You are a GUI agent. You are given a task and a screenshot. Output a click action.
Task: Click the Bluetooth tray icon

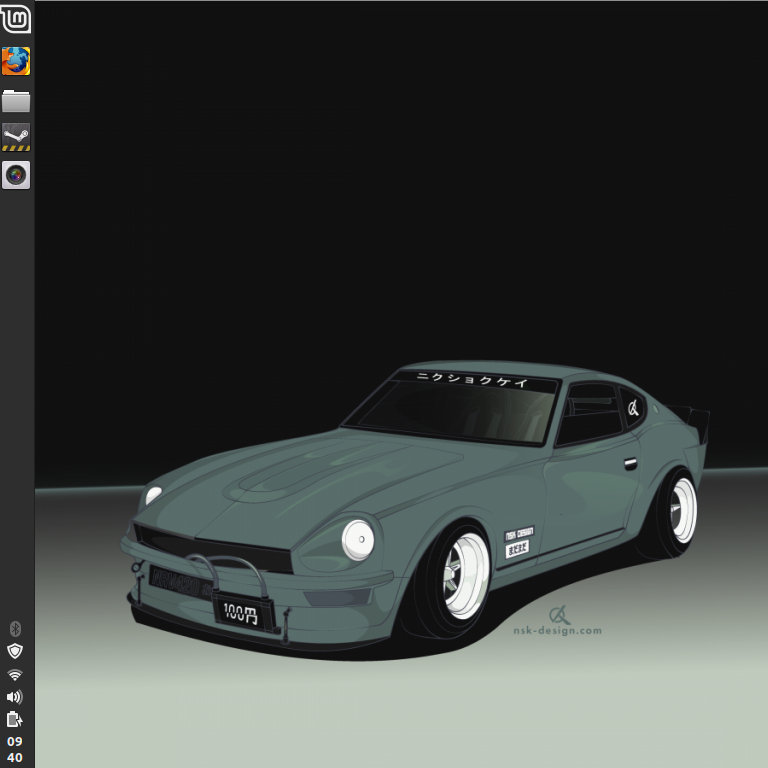point(15,629)
